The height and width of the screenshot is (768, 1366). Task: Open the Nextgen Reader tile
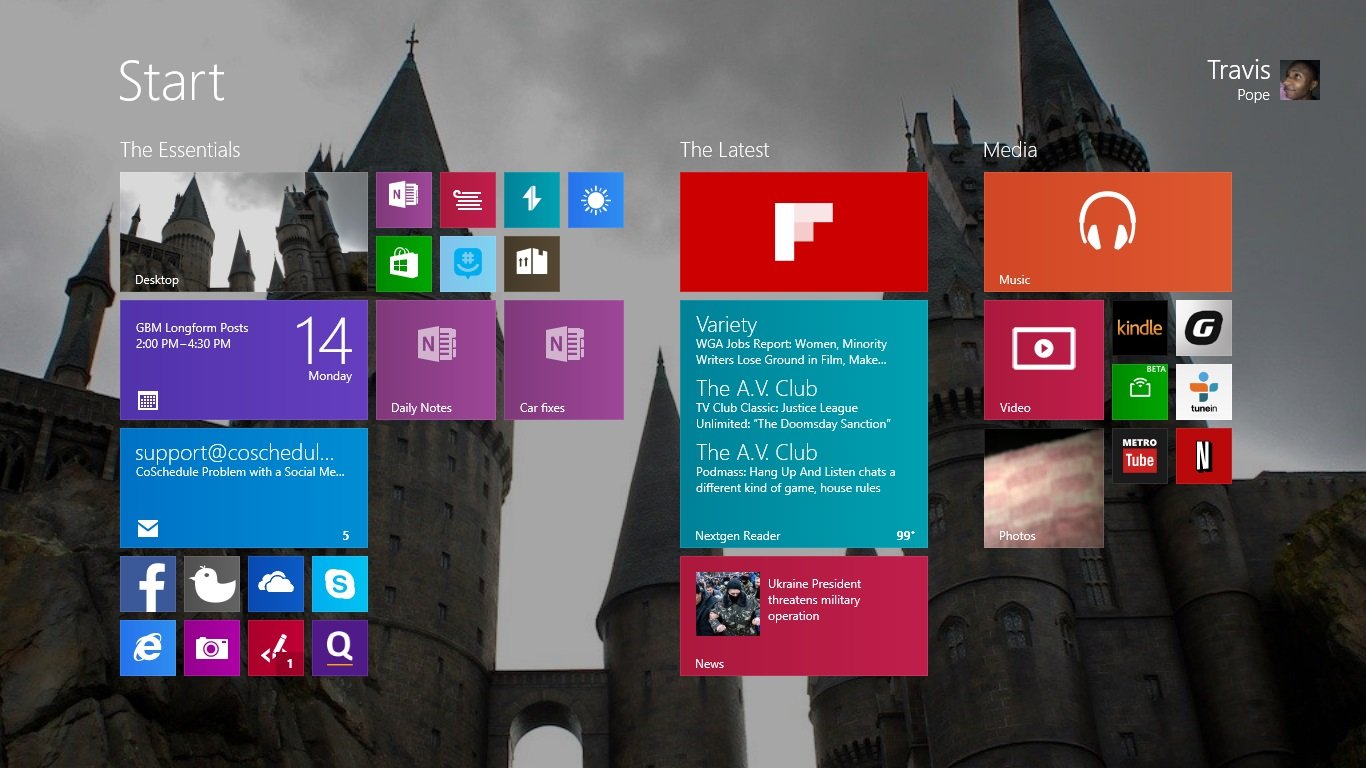coord(804,424)
